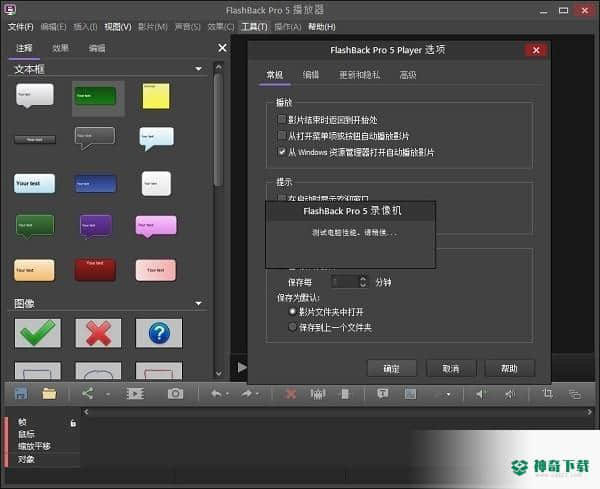Screen dimensions: 600x489
Task: Click the Open folder toolbar icon
Action: tap(49, 393)
